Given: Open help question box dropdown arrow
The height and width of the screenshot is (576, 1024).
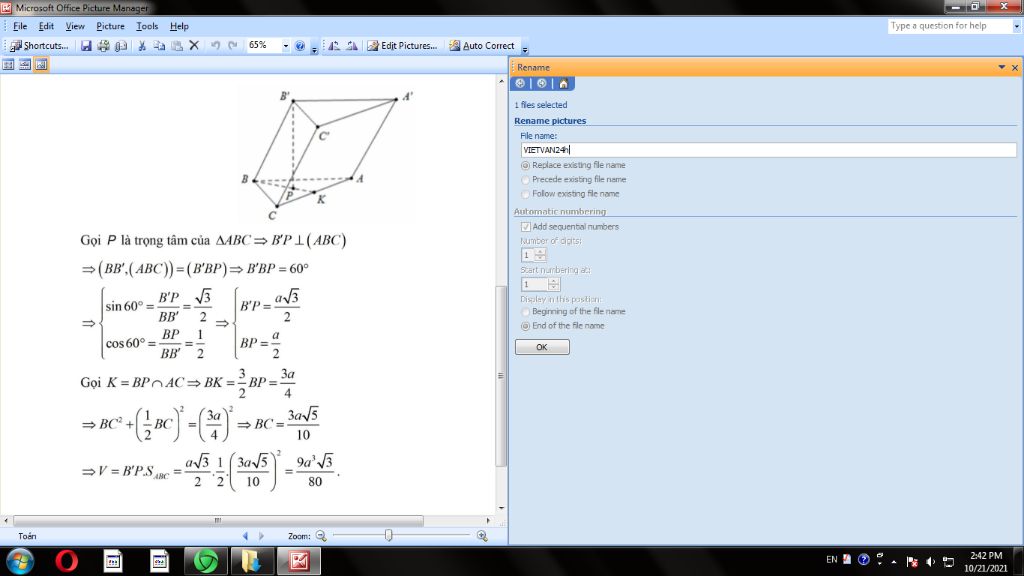Looking at the screenshot, I should 1016,26.
